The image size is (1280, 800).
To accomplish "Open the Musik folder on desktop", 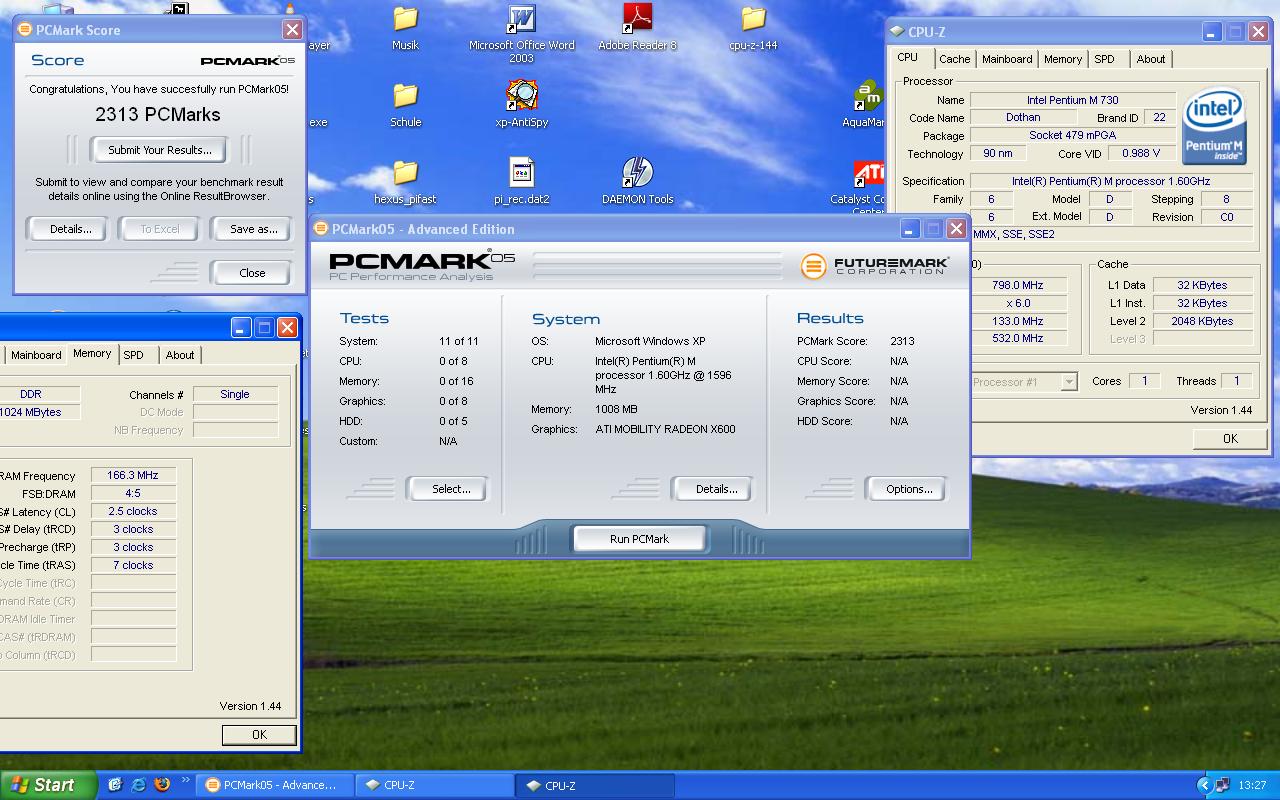I will click(x=405, y=28).
